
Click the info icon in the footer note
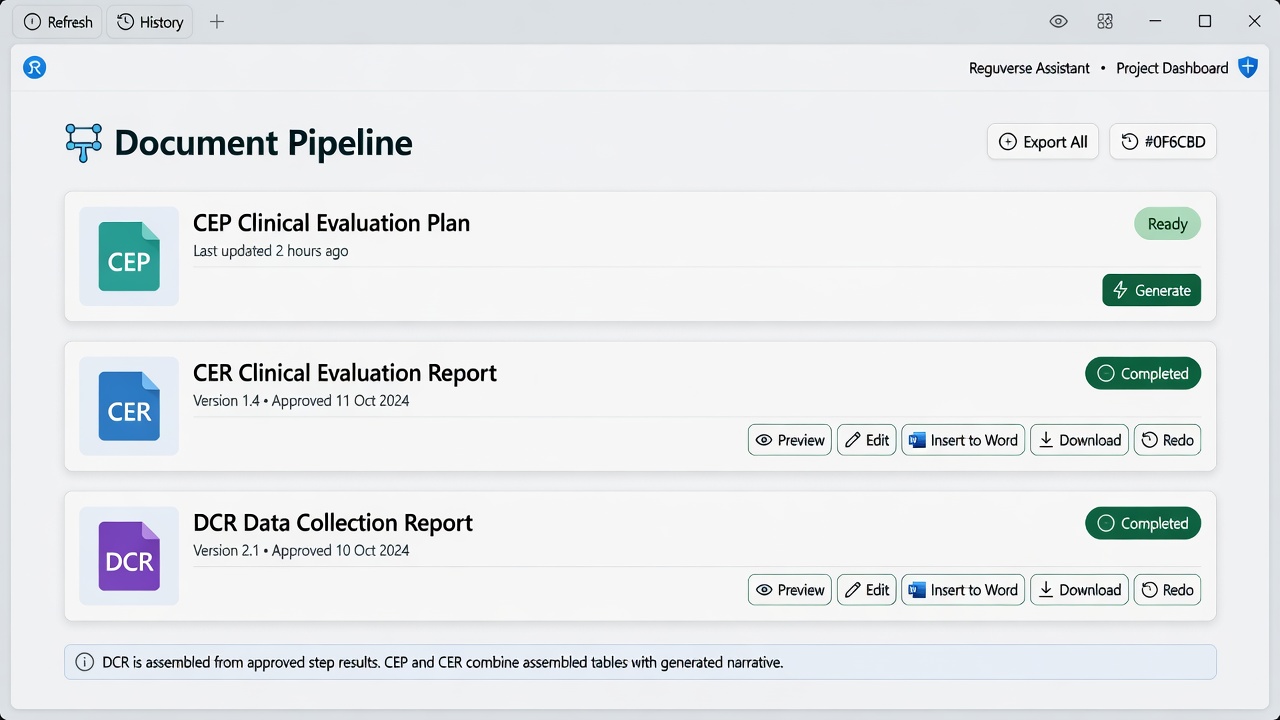pyautogui.click(x=84, y=662)
